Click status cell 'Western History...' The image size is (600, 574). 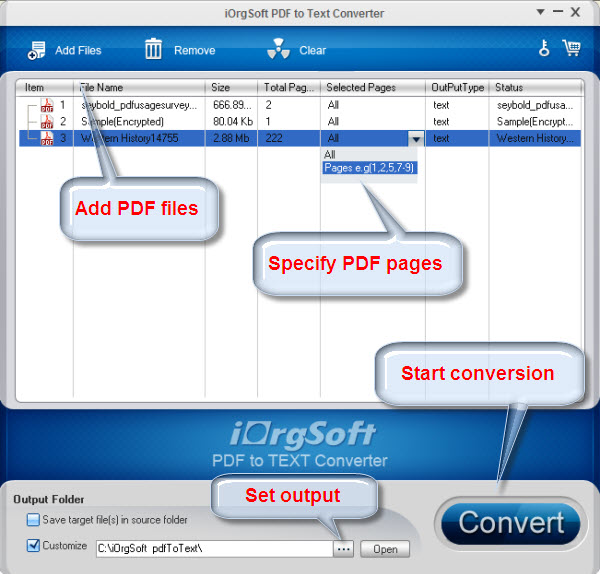click(x=535, y=138)
